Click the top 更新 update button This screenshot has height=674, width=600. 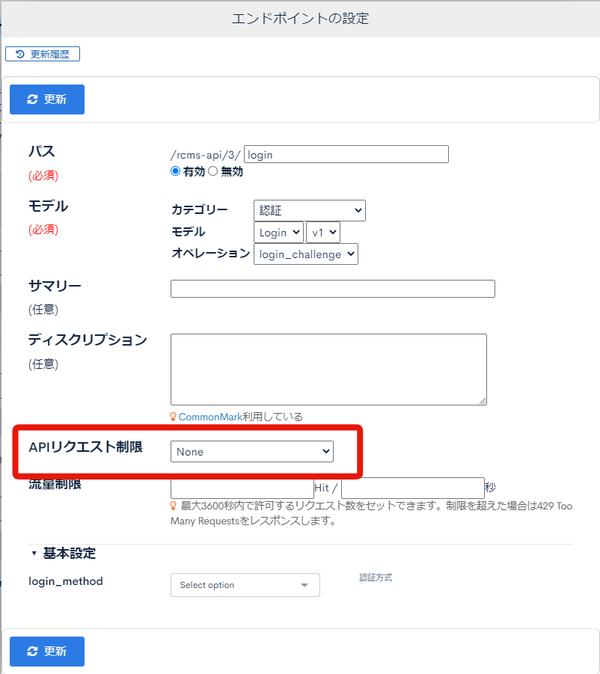coord(47,99)
